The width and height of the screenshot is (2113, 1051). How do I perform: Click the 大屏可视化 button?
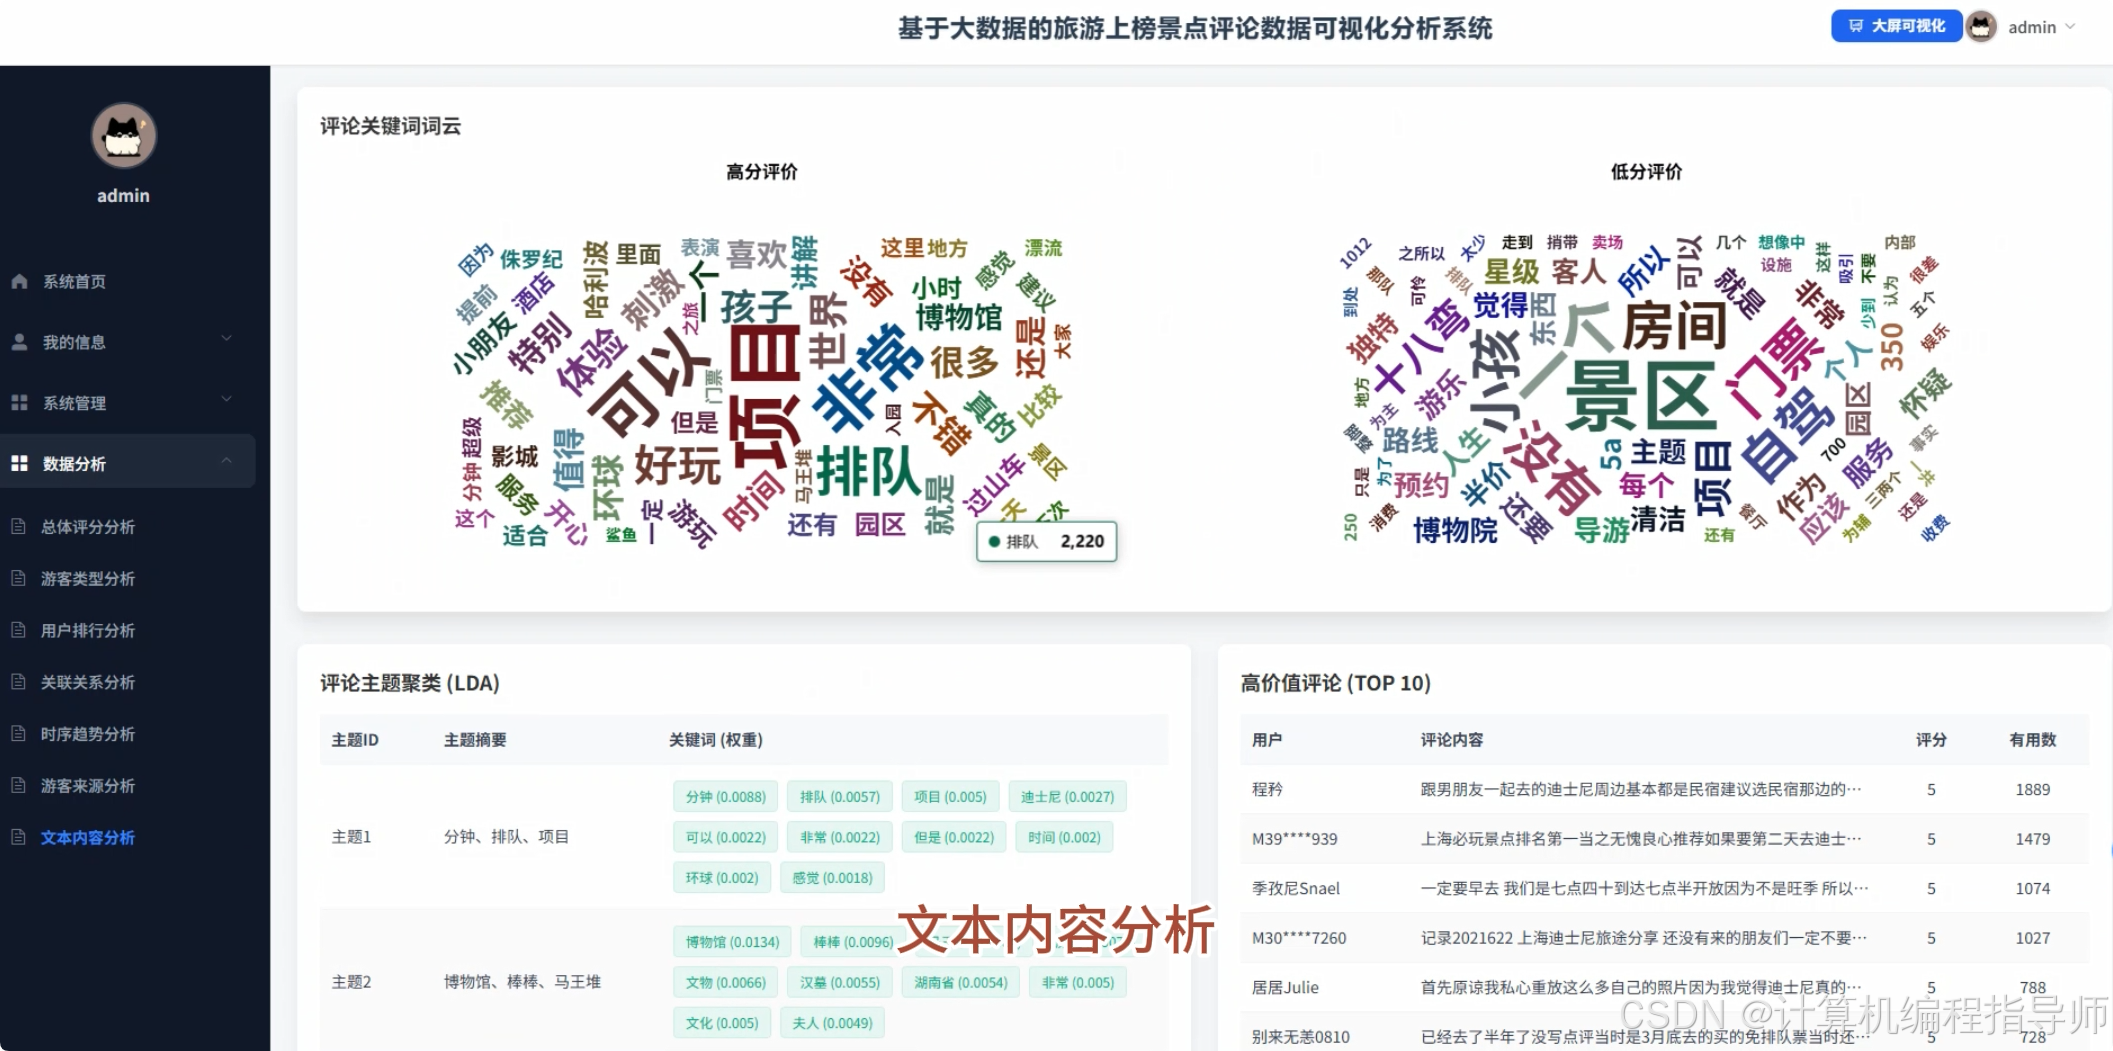[1896, 26]
